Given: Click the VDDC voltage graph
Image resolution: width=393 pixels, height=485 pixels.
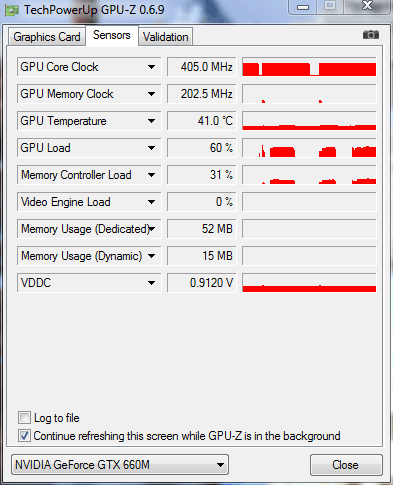Looking at the screenshot, I should [309, 283].
